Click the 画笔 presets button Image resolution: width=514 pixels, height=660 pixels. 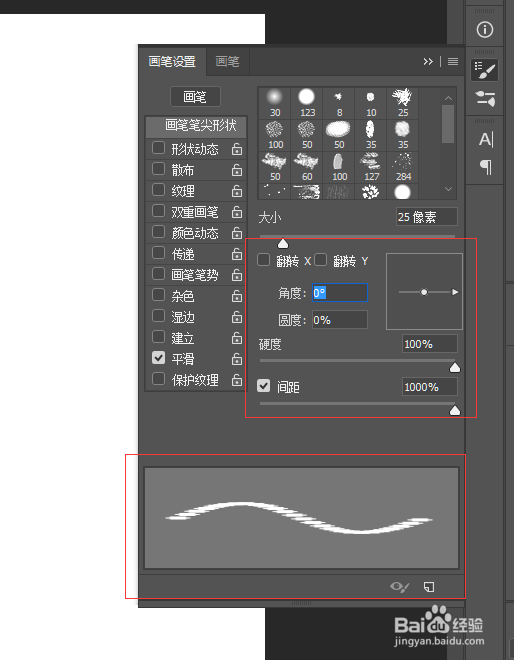(195, 97)
